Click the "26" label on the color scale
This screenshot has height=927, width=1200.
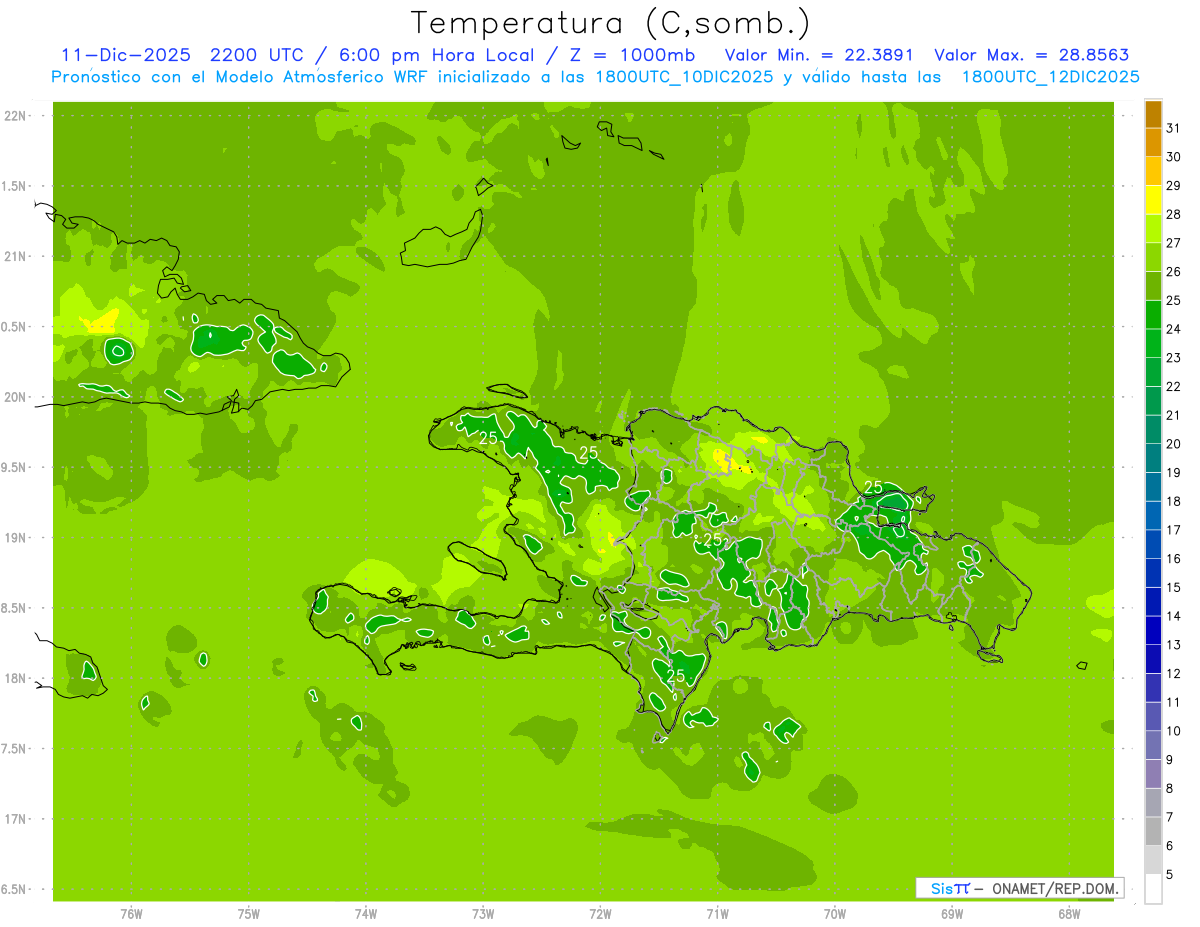(1174, 272)
